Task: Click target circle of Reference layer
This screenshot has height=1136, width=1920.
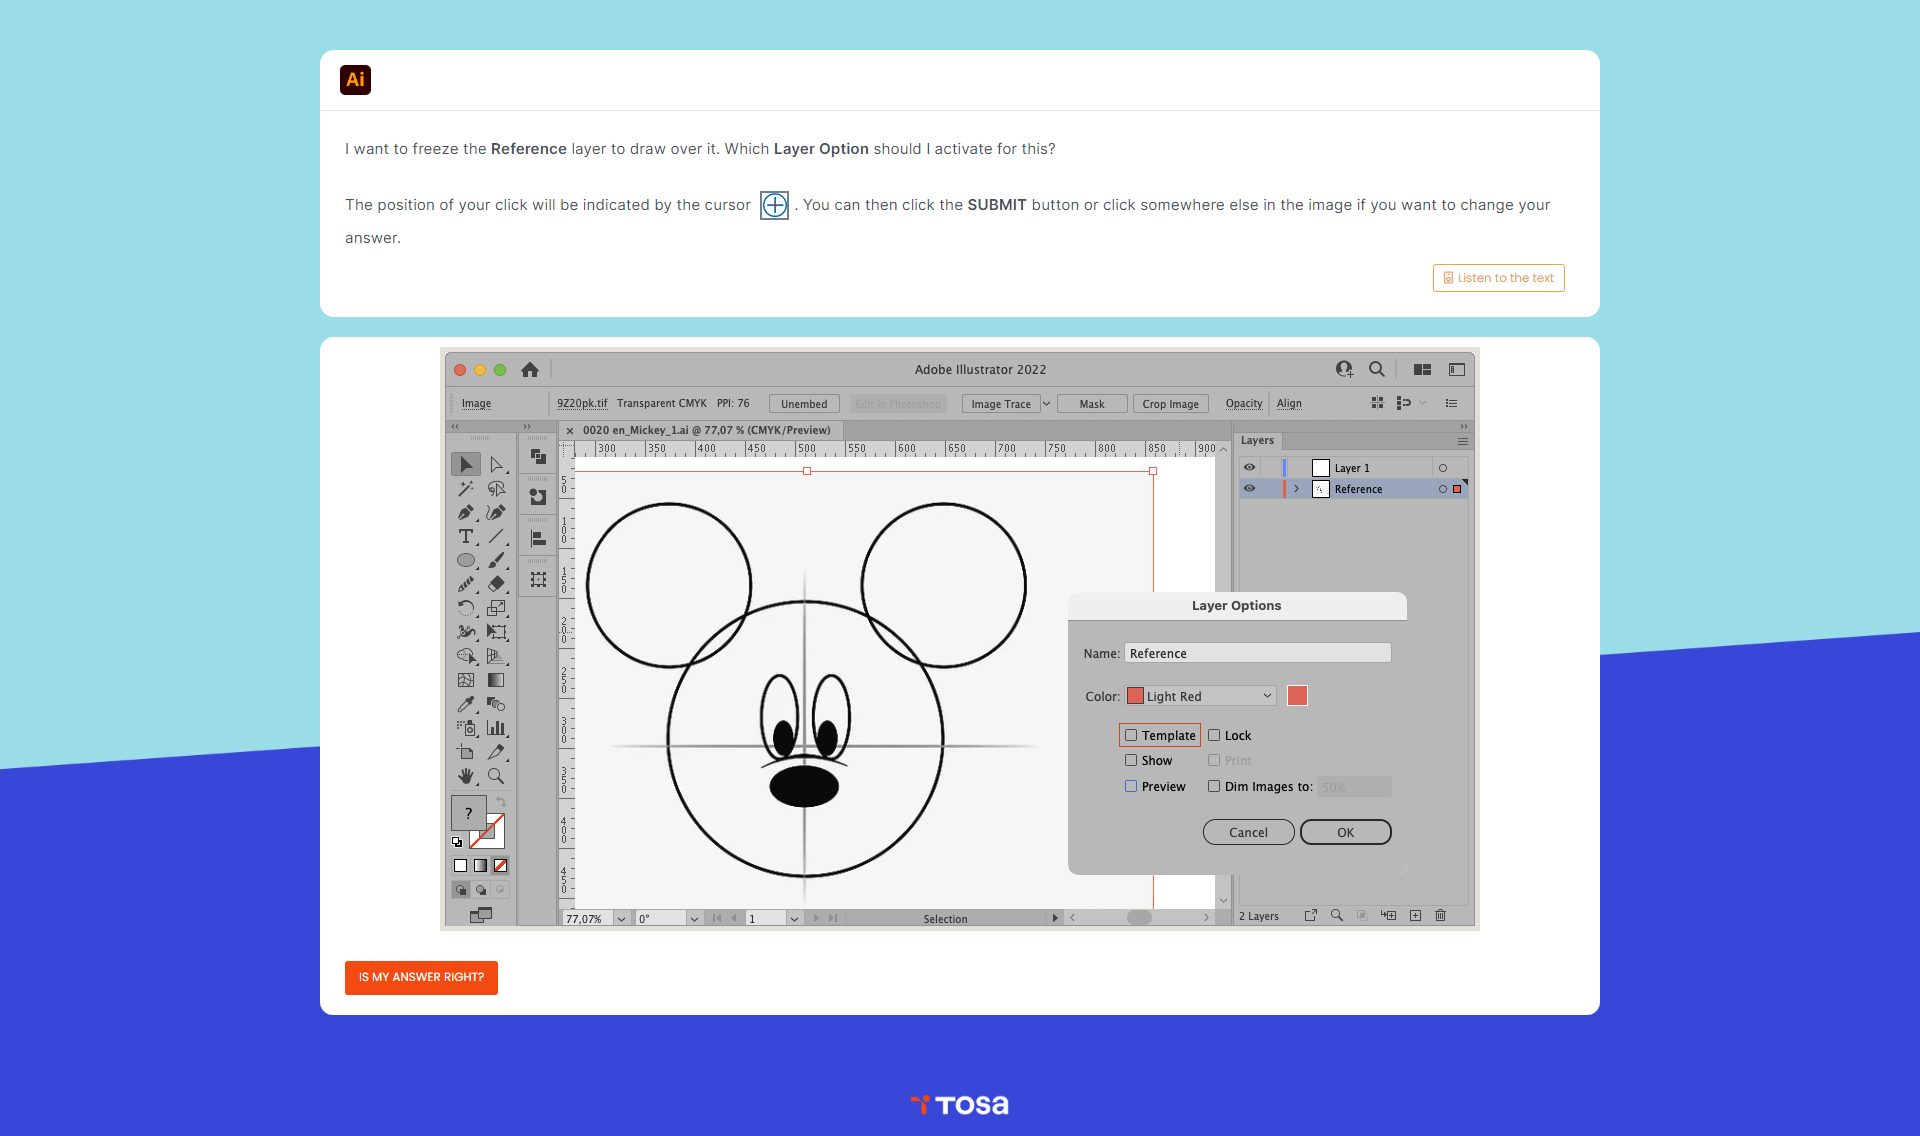Action: 1442,489
